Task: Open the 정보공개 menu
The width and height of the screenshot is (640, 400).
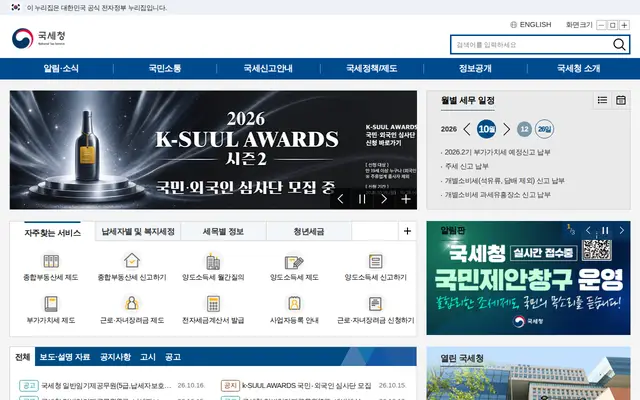Action: 475,68
